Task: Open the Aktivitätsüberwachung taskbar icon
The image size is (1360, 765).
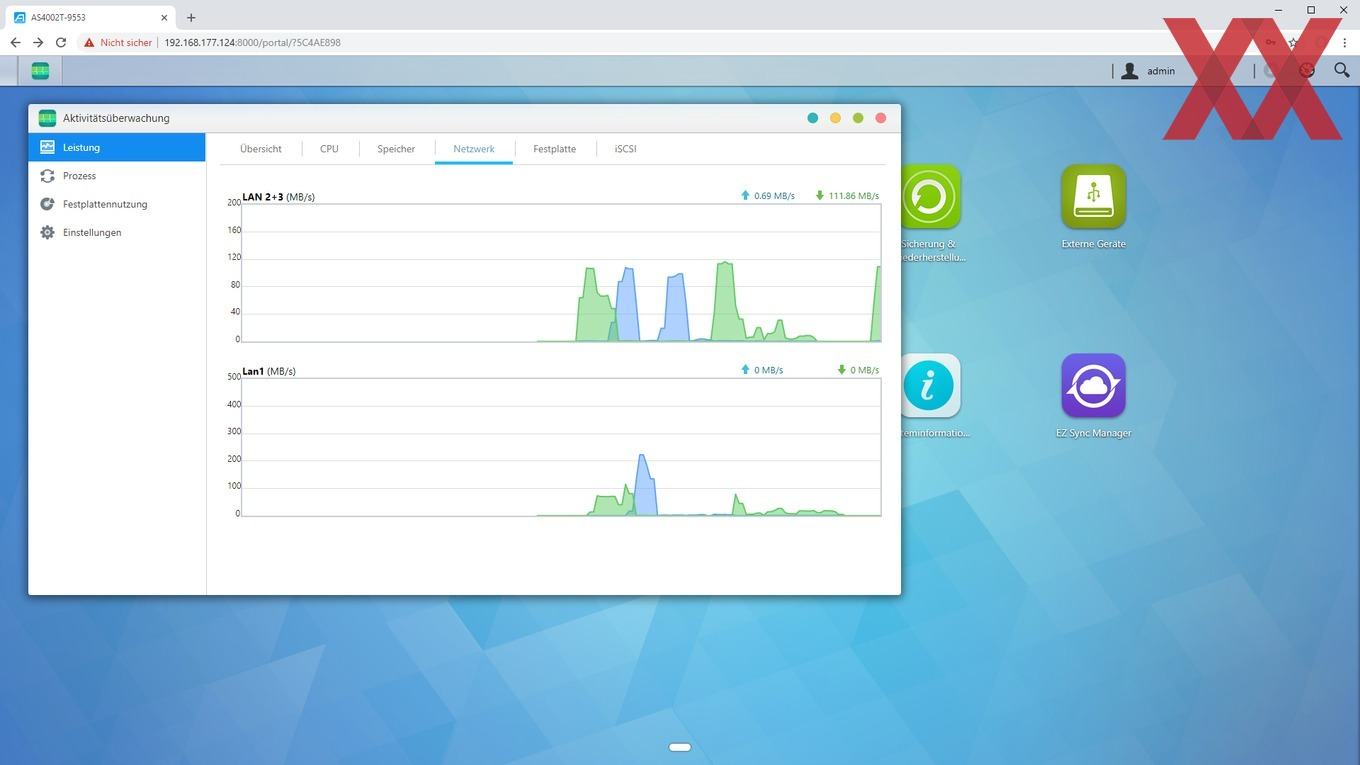Action: (40, 71)
